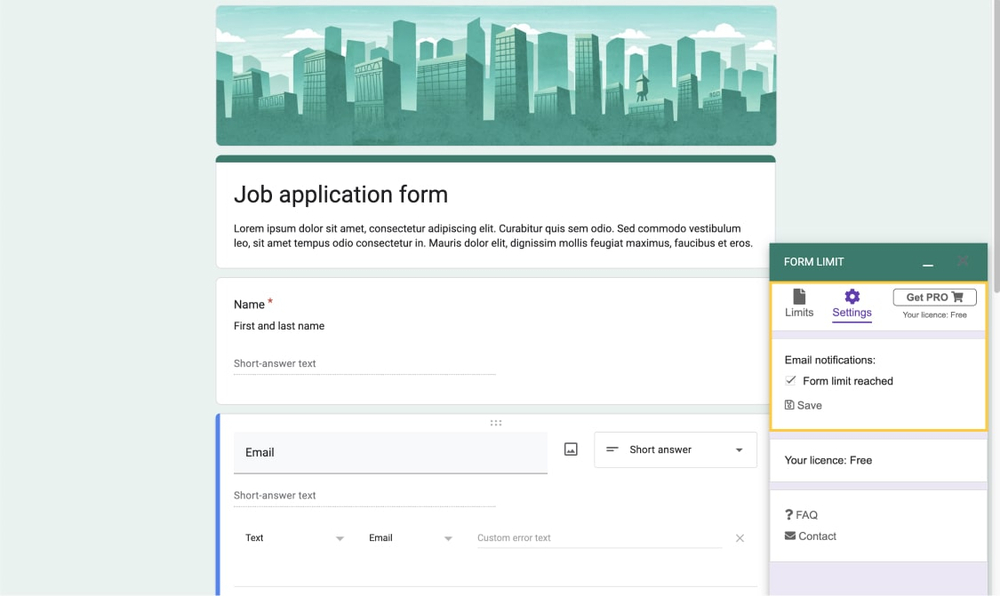
Task: Click the Contact envelope icon
Action: tap(790, 536)
